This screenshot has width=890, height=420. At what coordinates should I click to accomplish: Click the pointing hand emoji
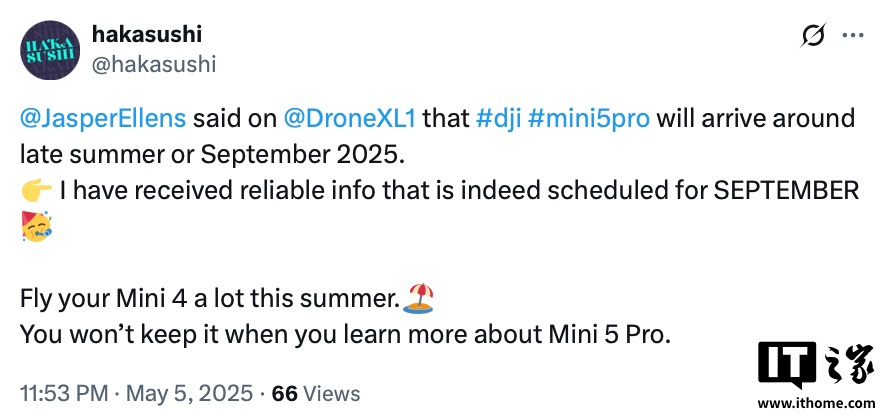point(36,192)
